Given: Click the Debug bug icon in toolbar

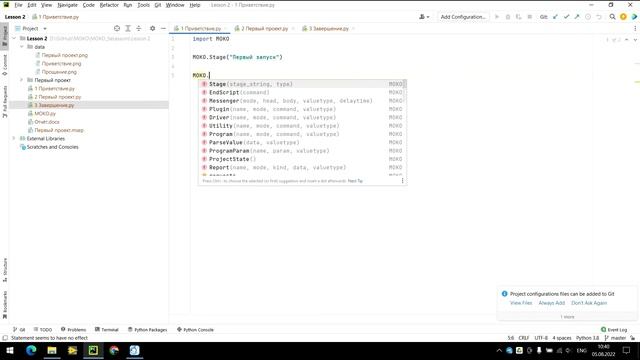Looking at the screenshot, I should (x=508, y=17).
